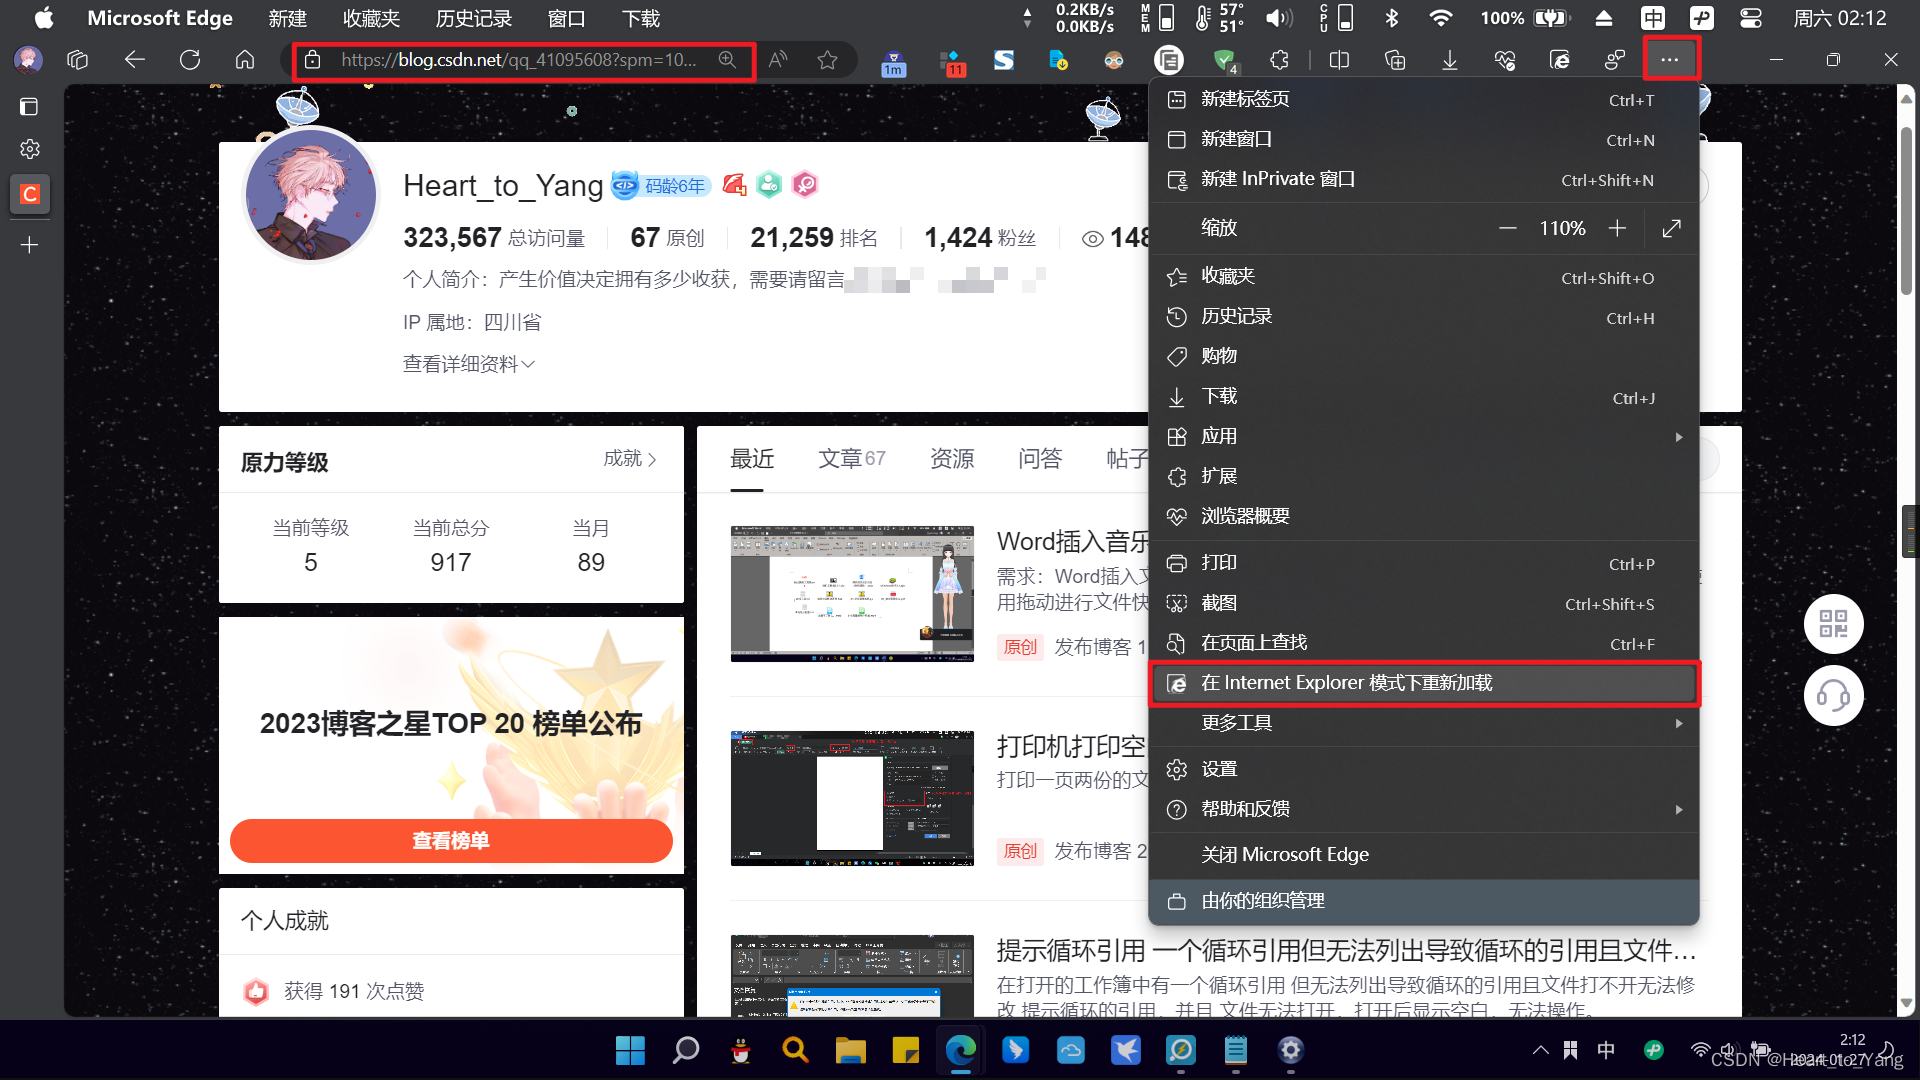This screenshot has width=1920, height=1080.
Task: Decrease zoom with minus button
Action: pyautogui.click(x=1508, y=229)
